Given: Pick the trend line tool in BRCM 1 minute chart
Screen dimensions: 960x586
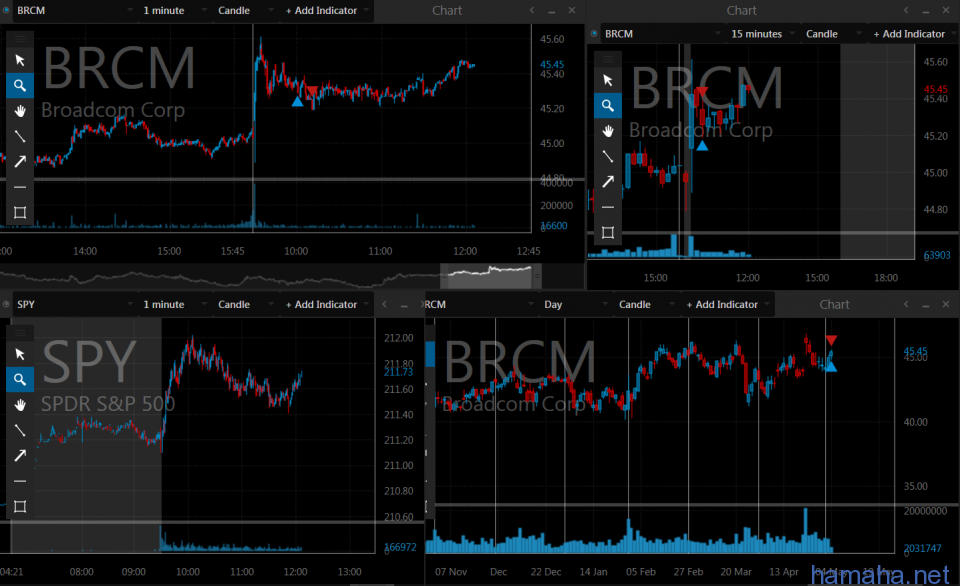Looking at the screenshot, I should click(x=20, y=136).
